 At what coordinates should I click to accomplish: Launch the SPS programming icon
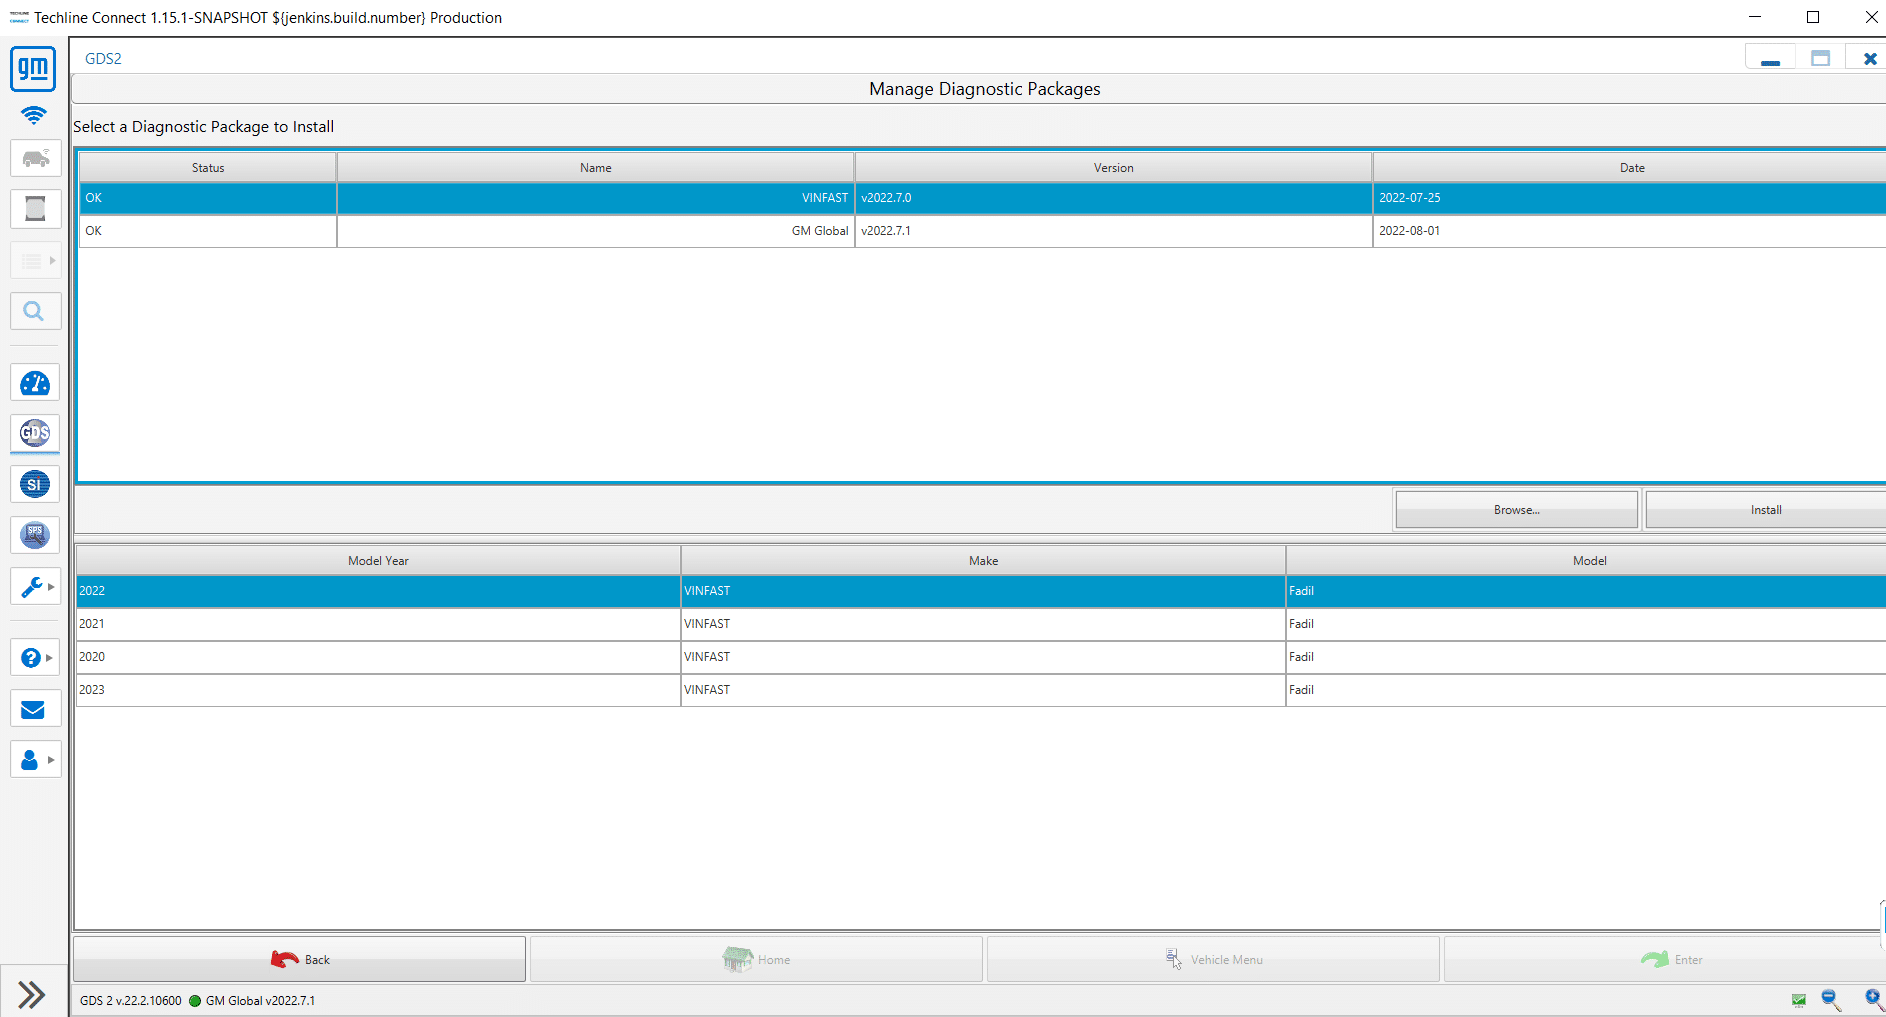35,535
